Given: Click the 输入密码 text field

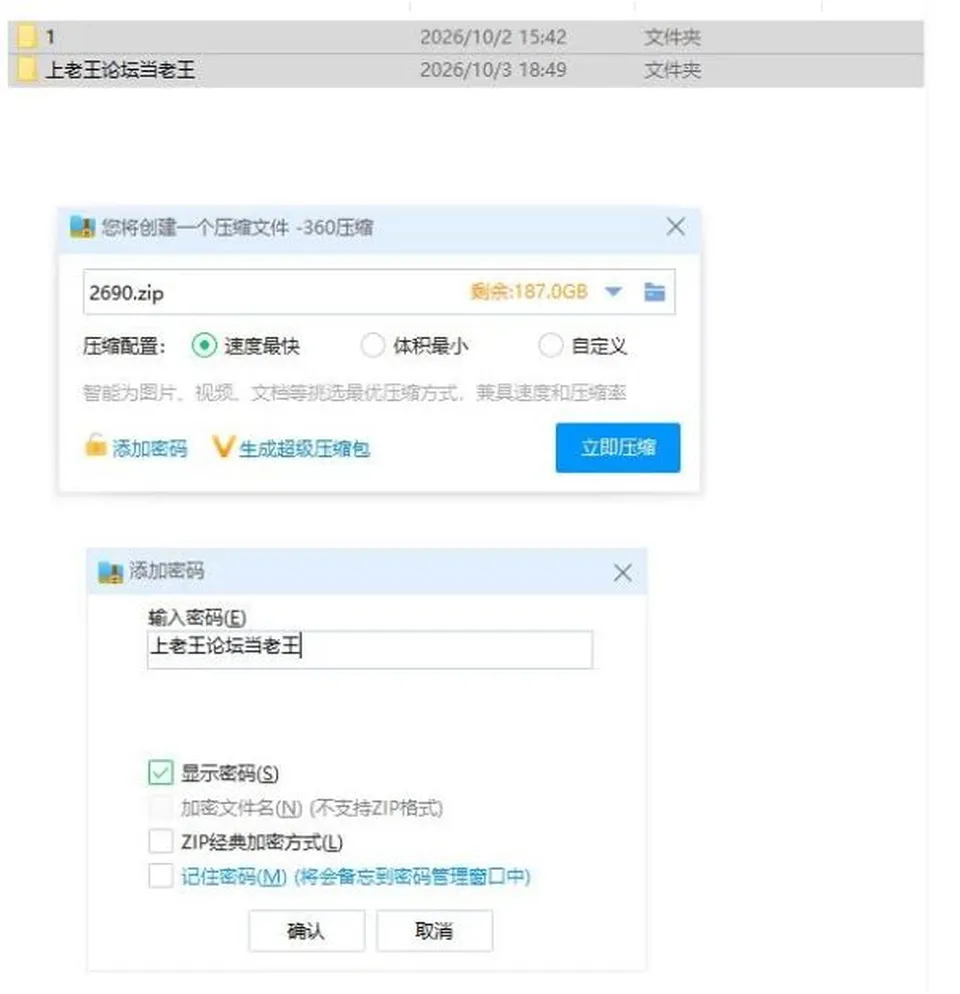Looking at the screenshot, I should pos(370,649).
